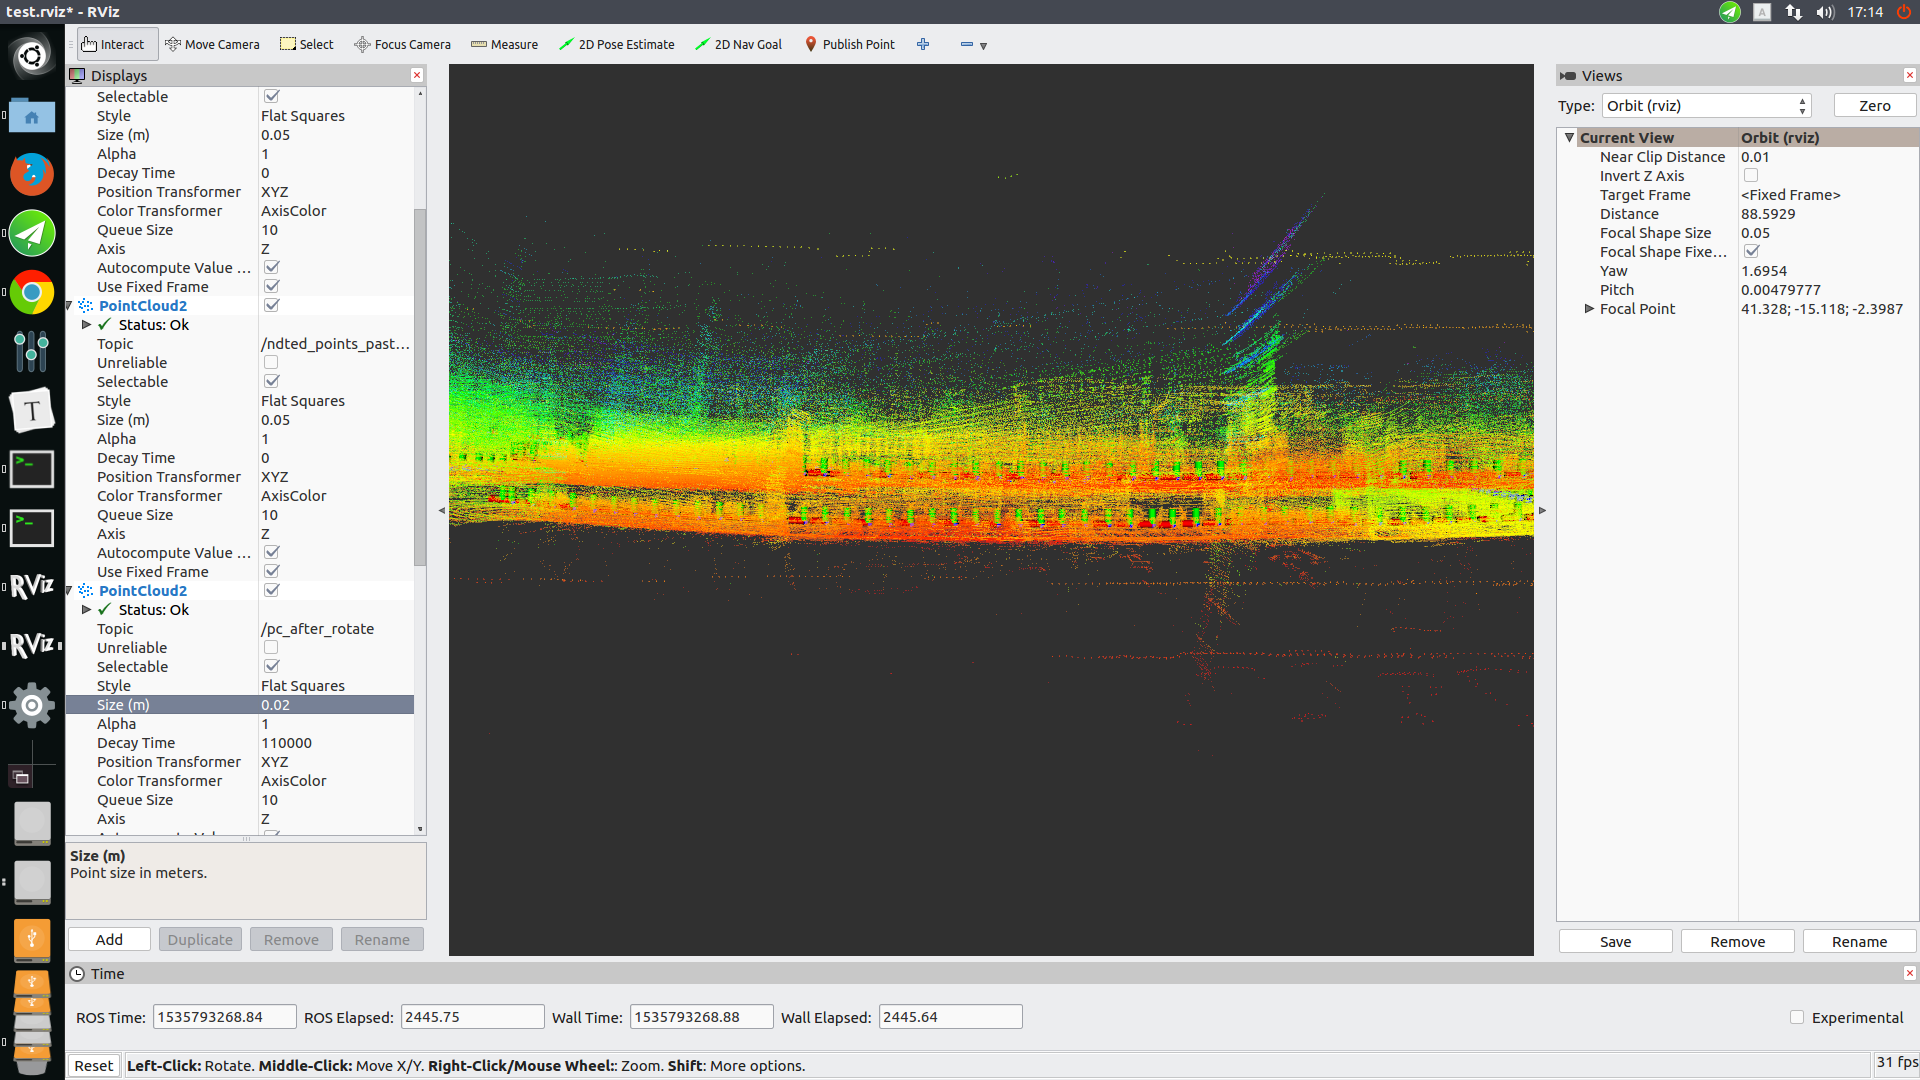Collapse the Current View tree node
Viewport: 1920px width, 1080px height.
(1569, 138)
